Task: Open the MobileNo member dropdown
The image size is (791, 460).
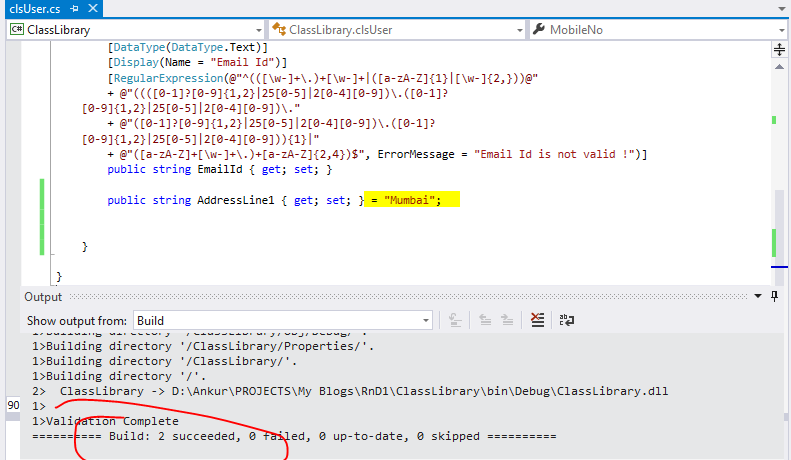Action: pyautogui.click(x=782, y=30)
